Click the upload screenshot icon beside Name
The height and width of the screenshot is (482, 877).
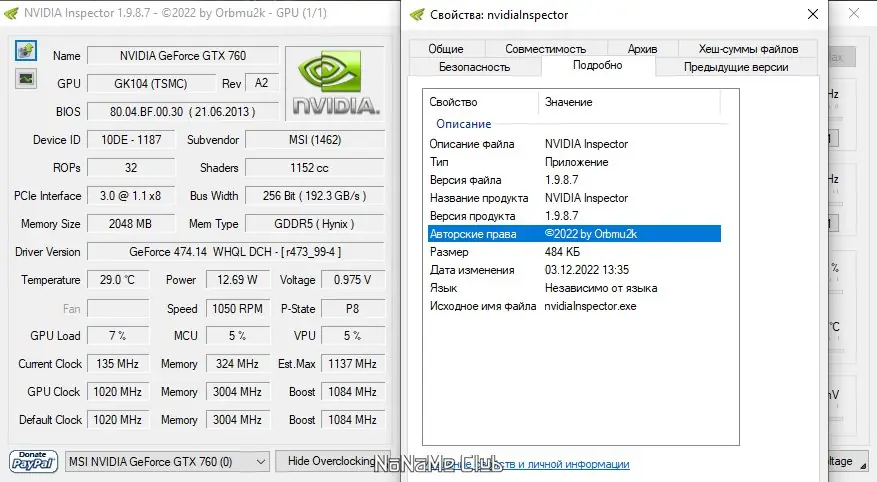click(26, 51)
